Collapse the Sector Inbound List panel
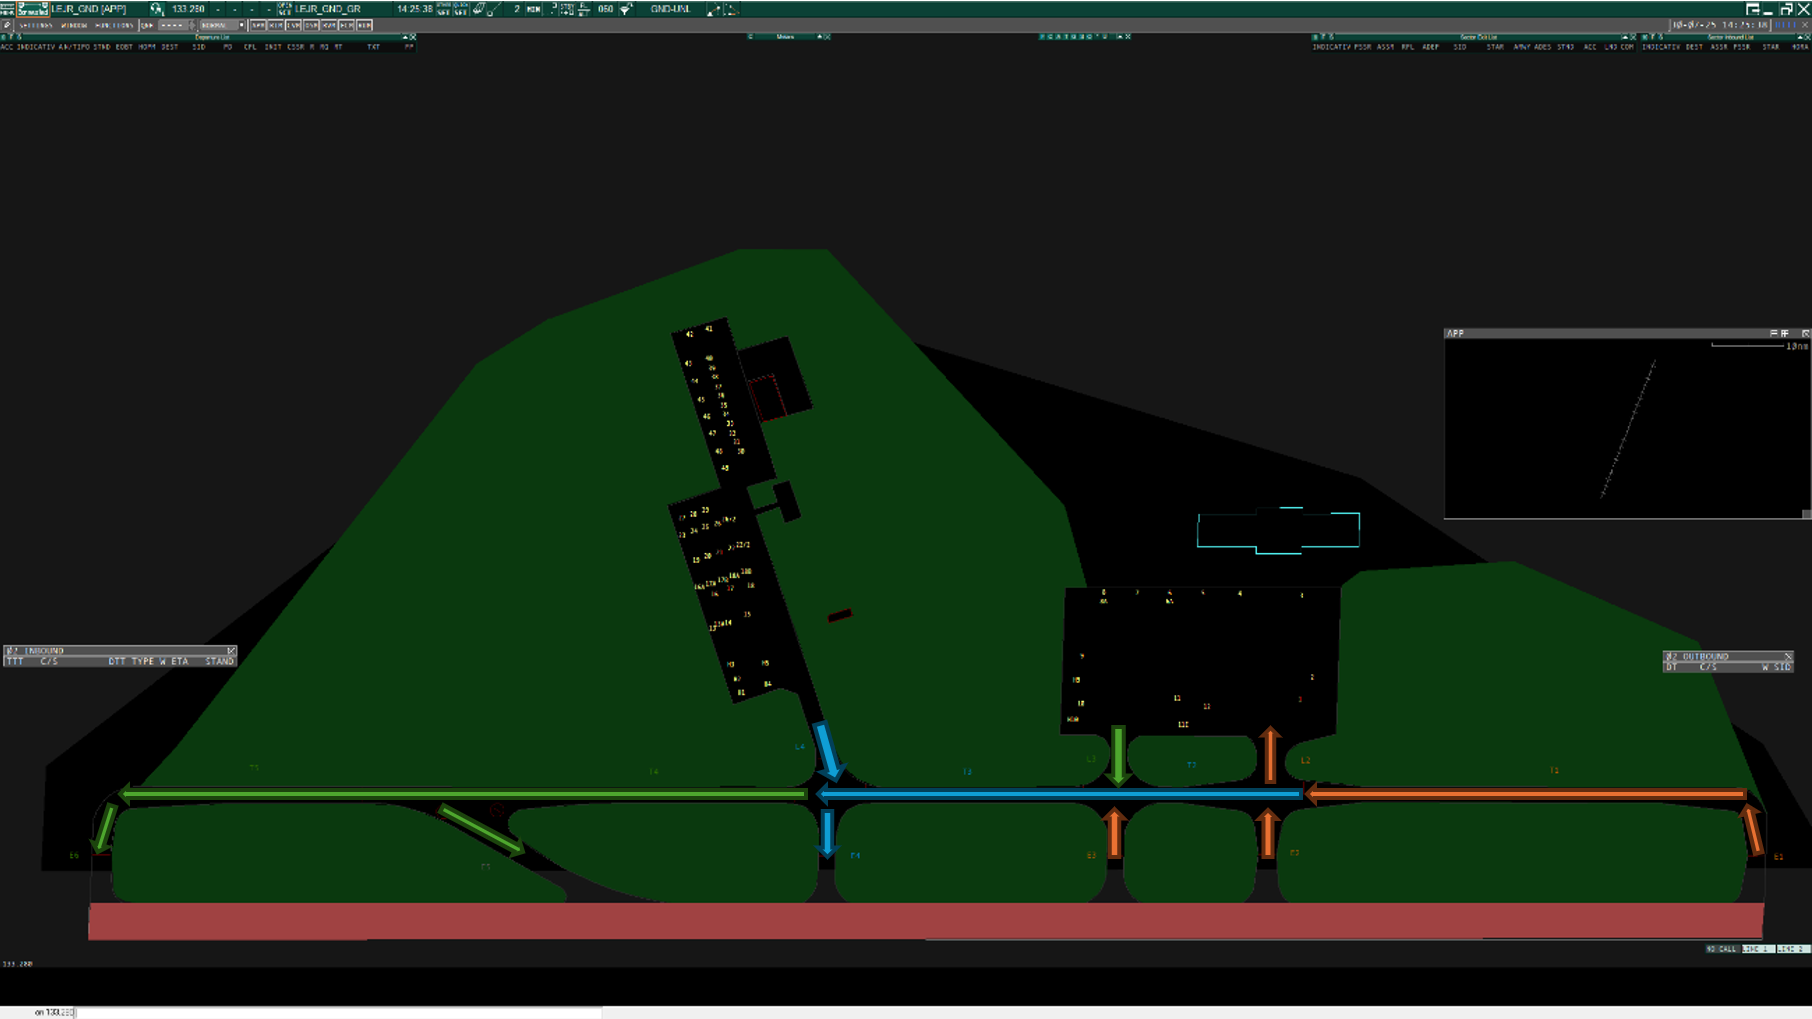1812x1019 pixels. click(1800, 37)
